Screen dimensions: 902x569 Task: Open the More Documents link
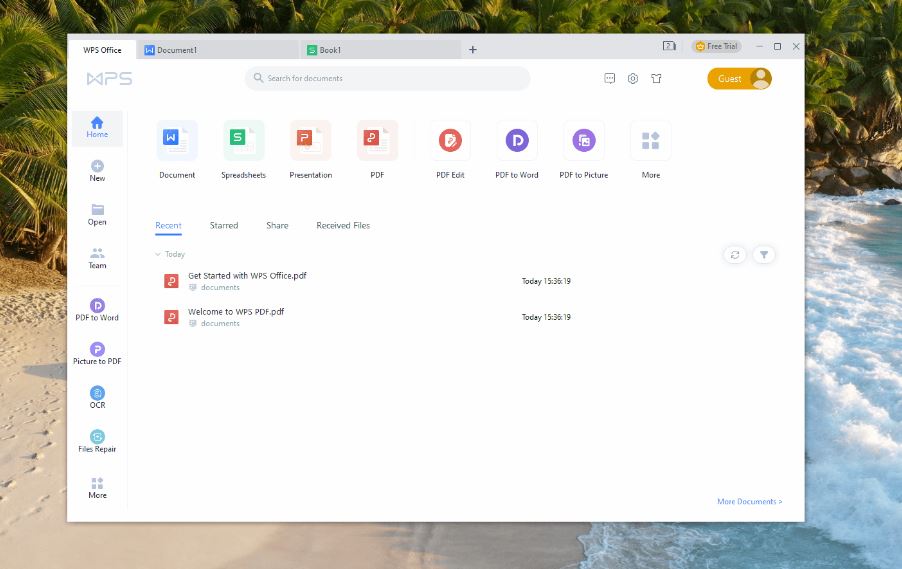tap(750, 502)
